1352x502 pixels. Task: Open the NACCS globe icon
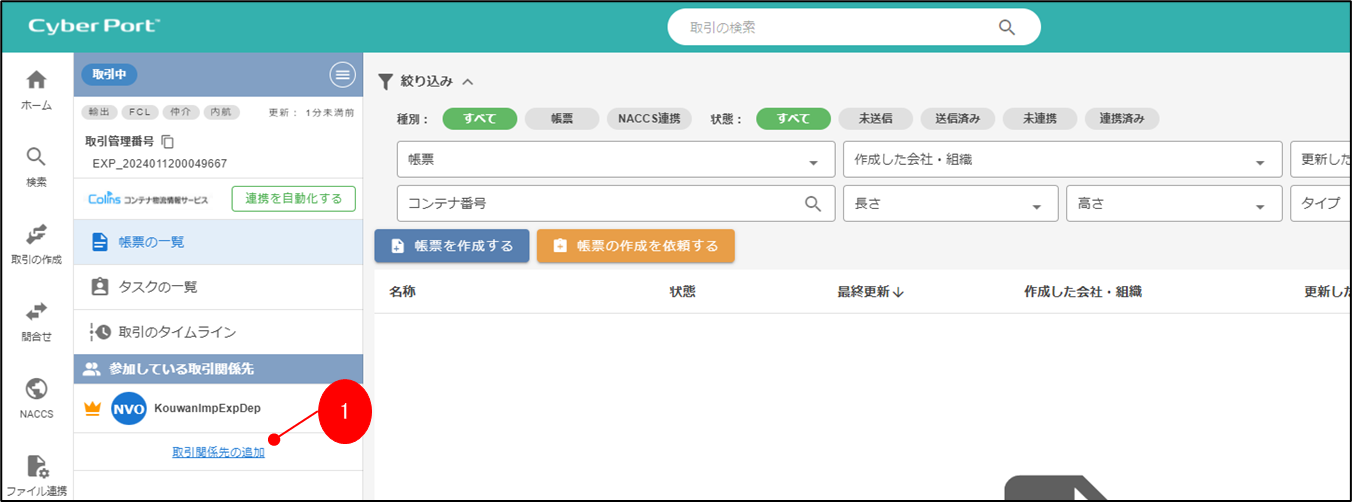coord(36,389)
